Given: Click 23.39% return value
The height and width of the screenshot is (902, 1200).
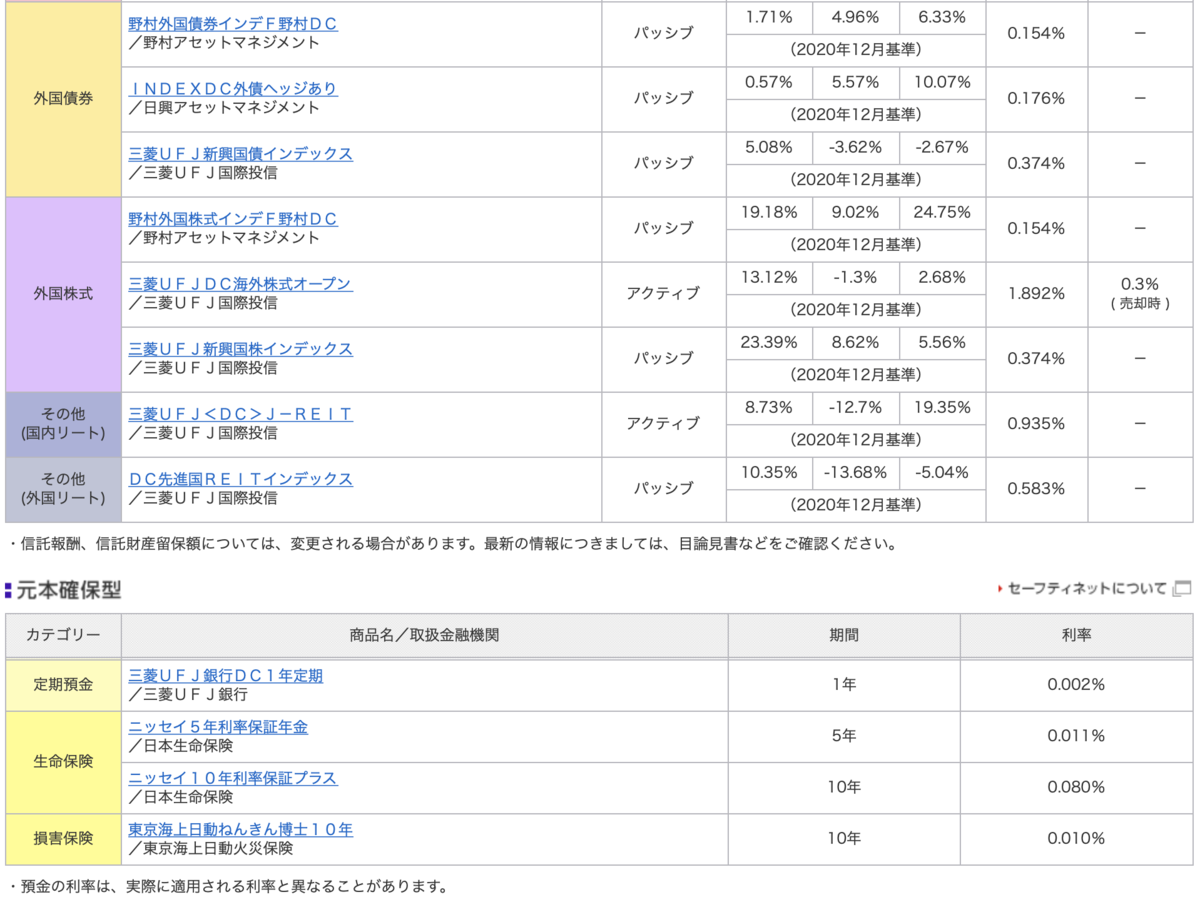Looking at the screenshot, I should point(769,342).
